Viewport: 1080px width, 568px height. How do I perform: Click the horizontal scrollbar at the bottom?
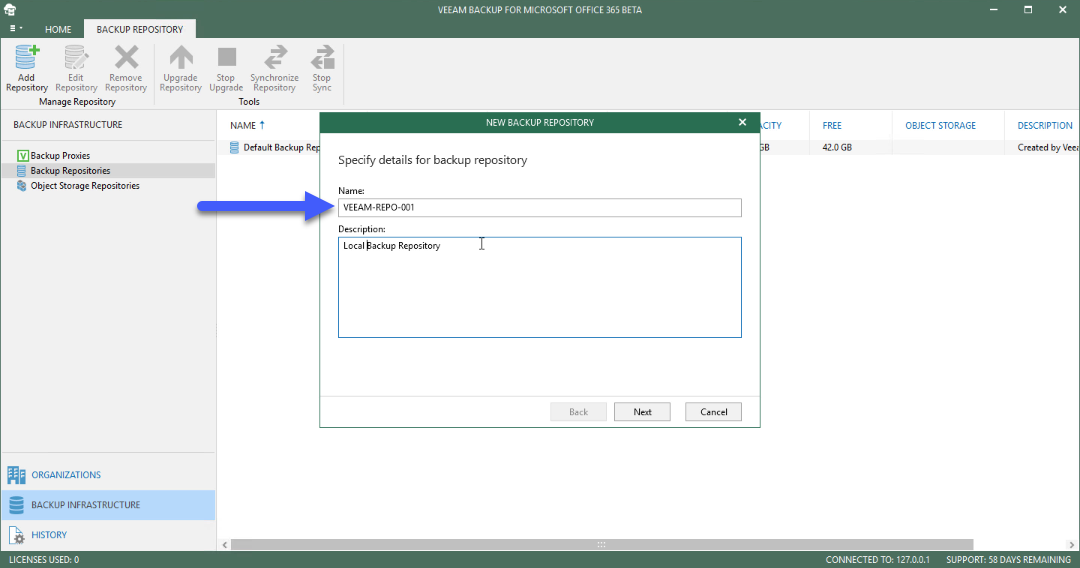click(601, 545)
